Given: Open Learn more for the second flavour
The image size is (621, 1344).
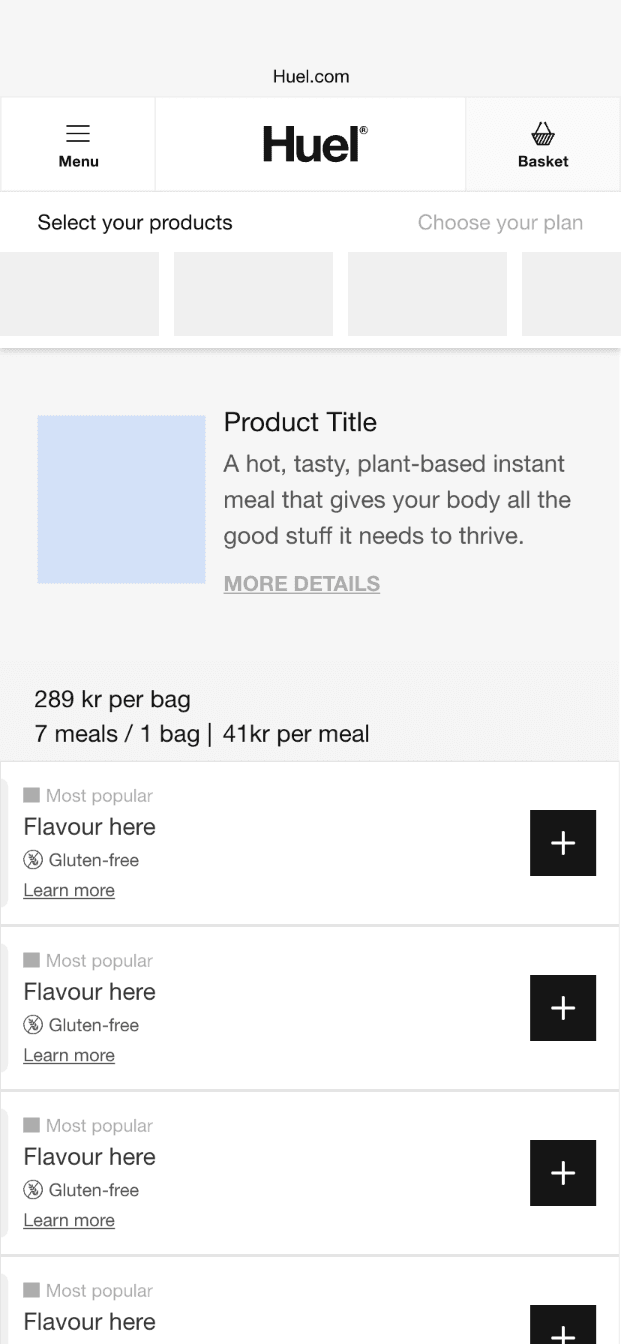Looking at the screenshot, I should coord(69,1055).
